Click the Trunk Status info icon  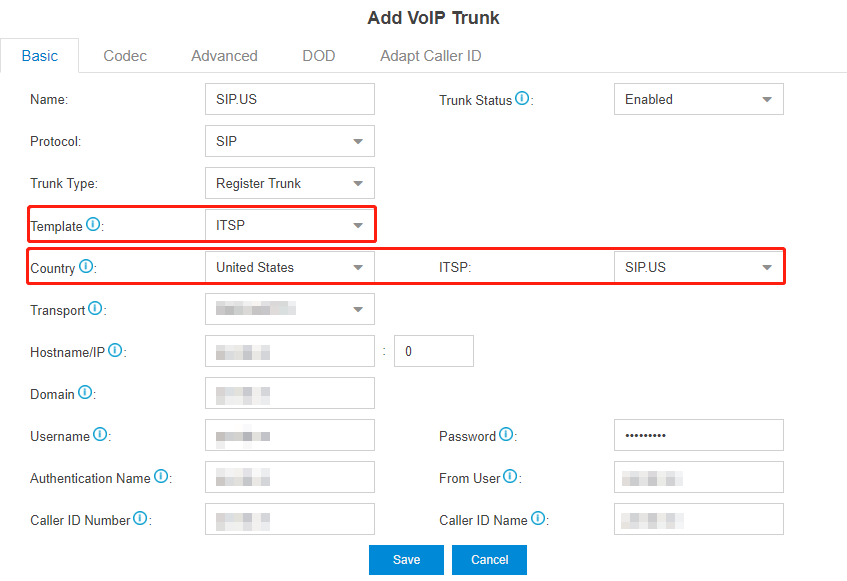point(522,98)
